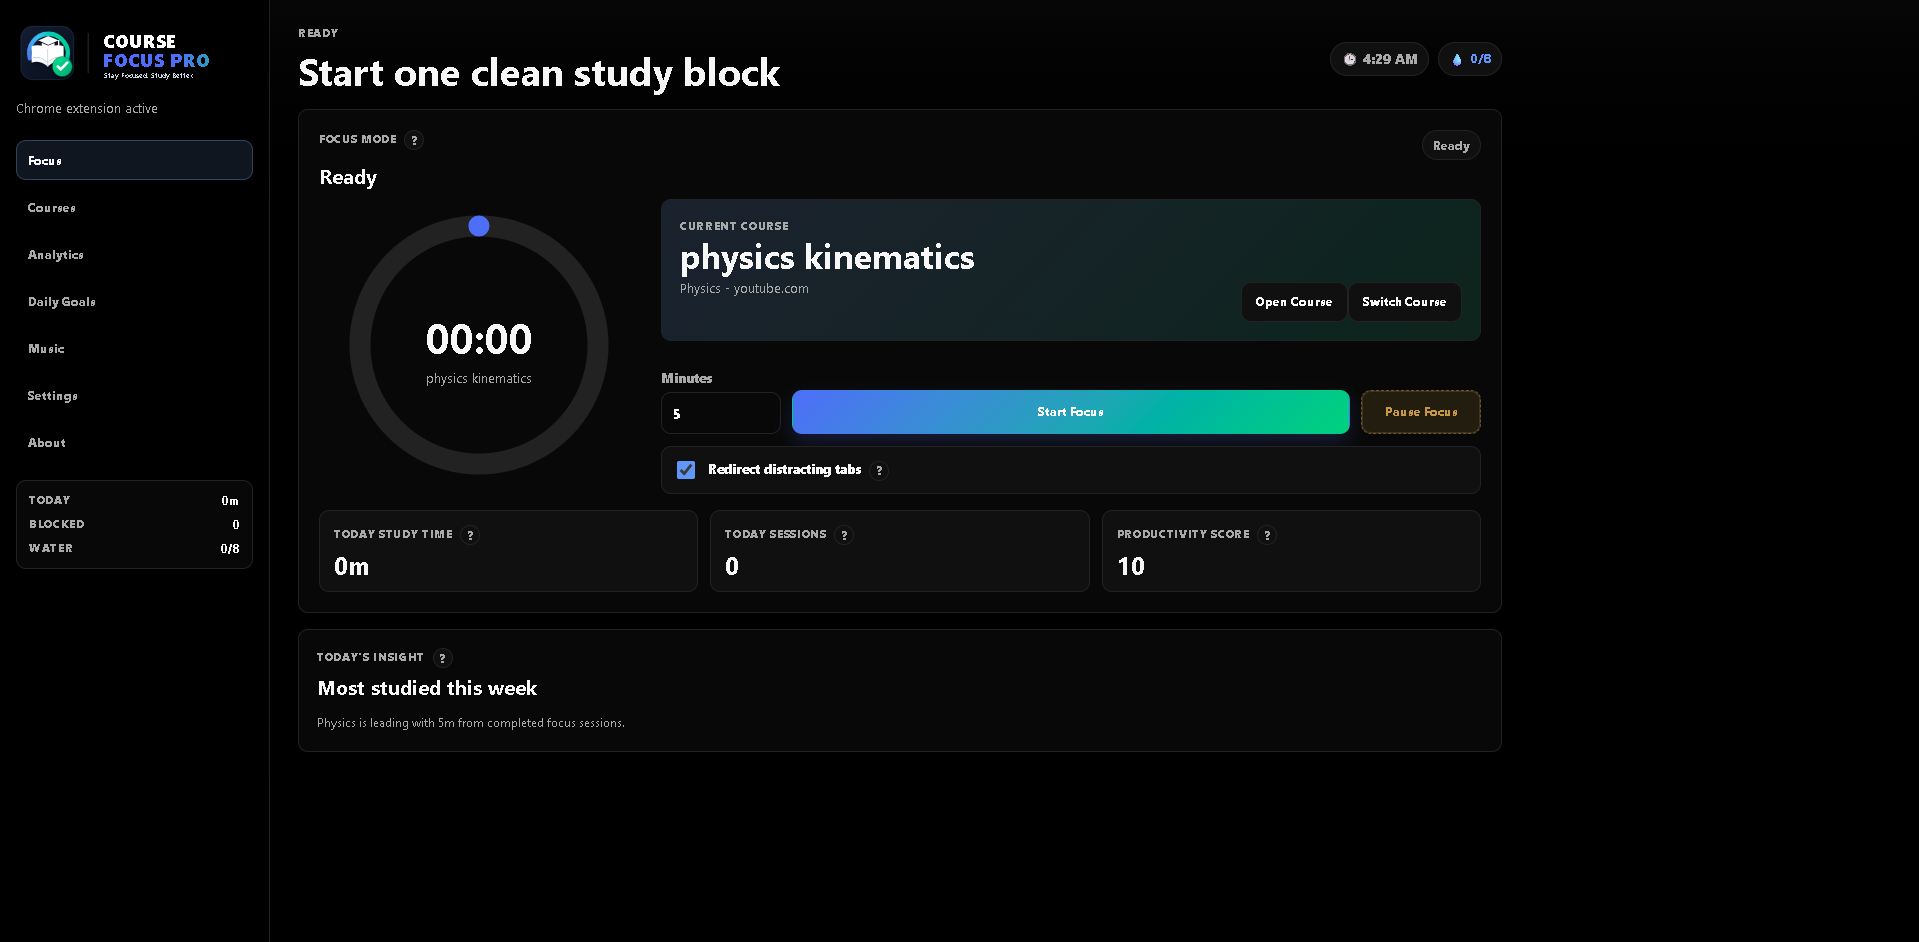The image size is (1919, 942).
Task: Click sidebar BLOCKED stat row
Action: pos(134,524)
